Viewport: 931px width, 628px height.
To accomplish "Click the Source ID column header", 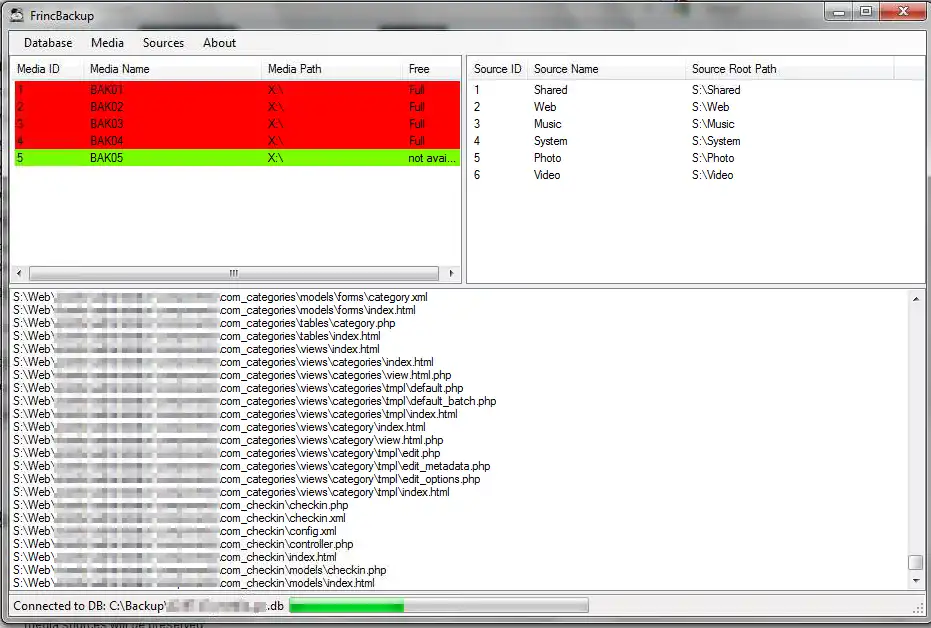I will click(498, 69).
